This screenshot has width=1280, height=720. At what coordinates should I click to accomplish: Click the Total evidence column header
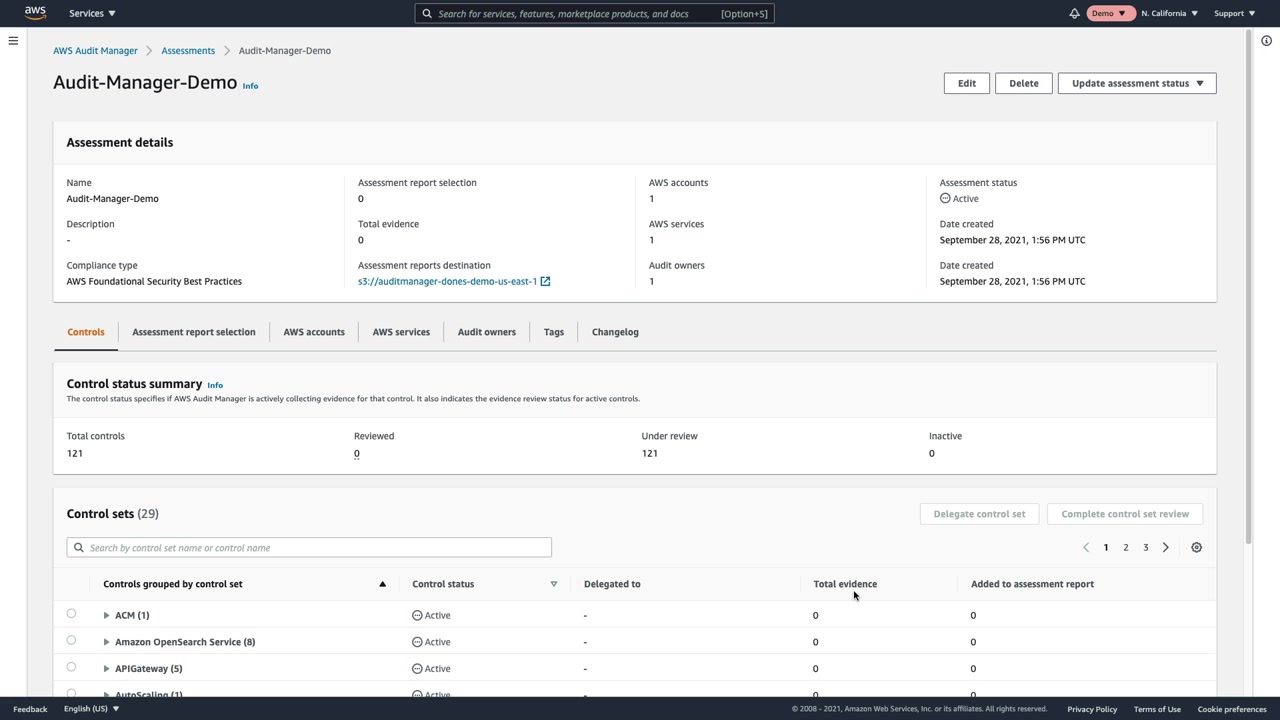coord(845,584)
